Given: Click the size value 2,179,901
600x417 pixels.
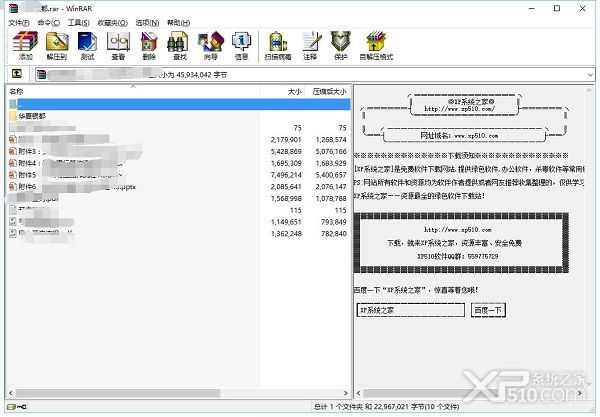Looking at the screenshot, I should pos(286,140).
